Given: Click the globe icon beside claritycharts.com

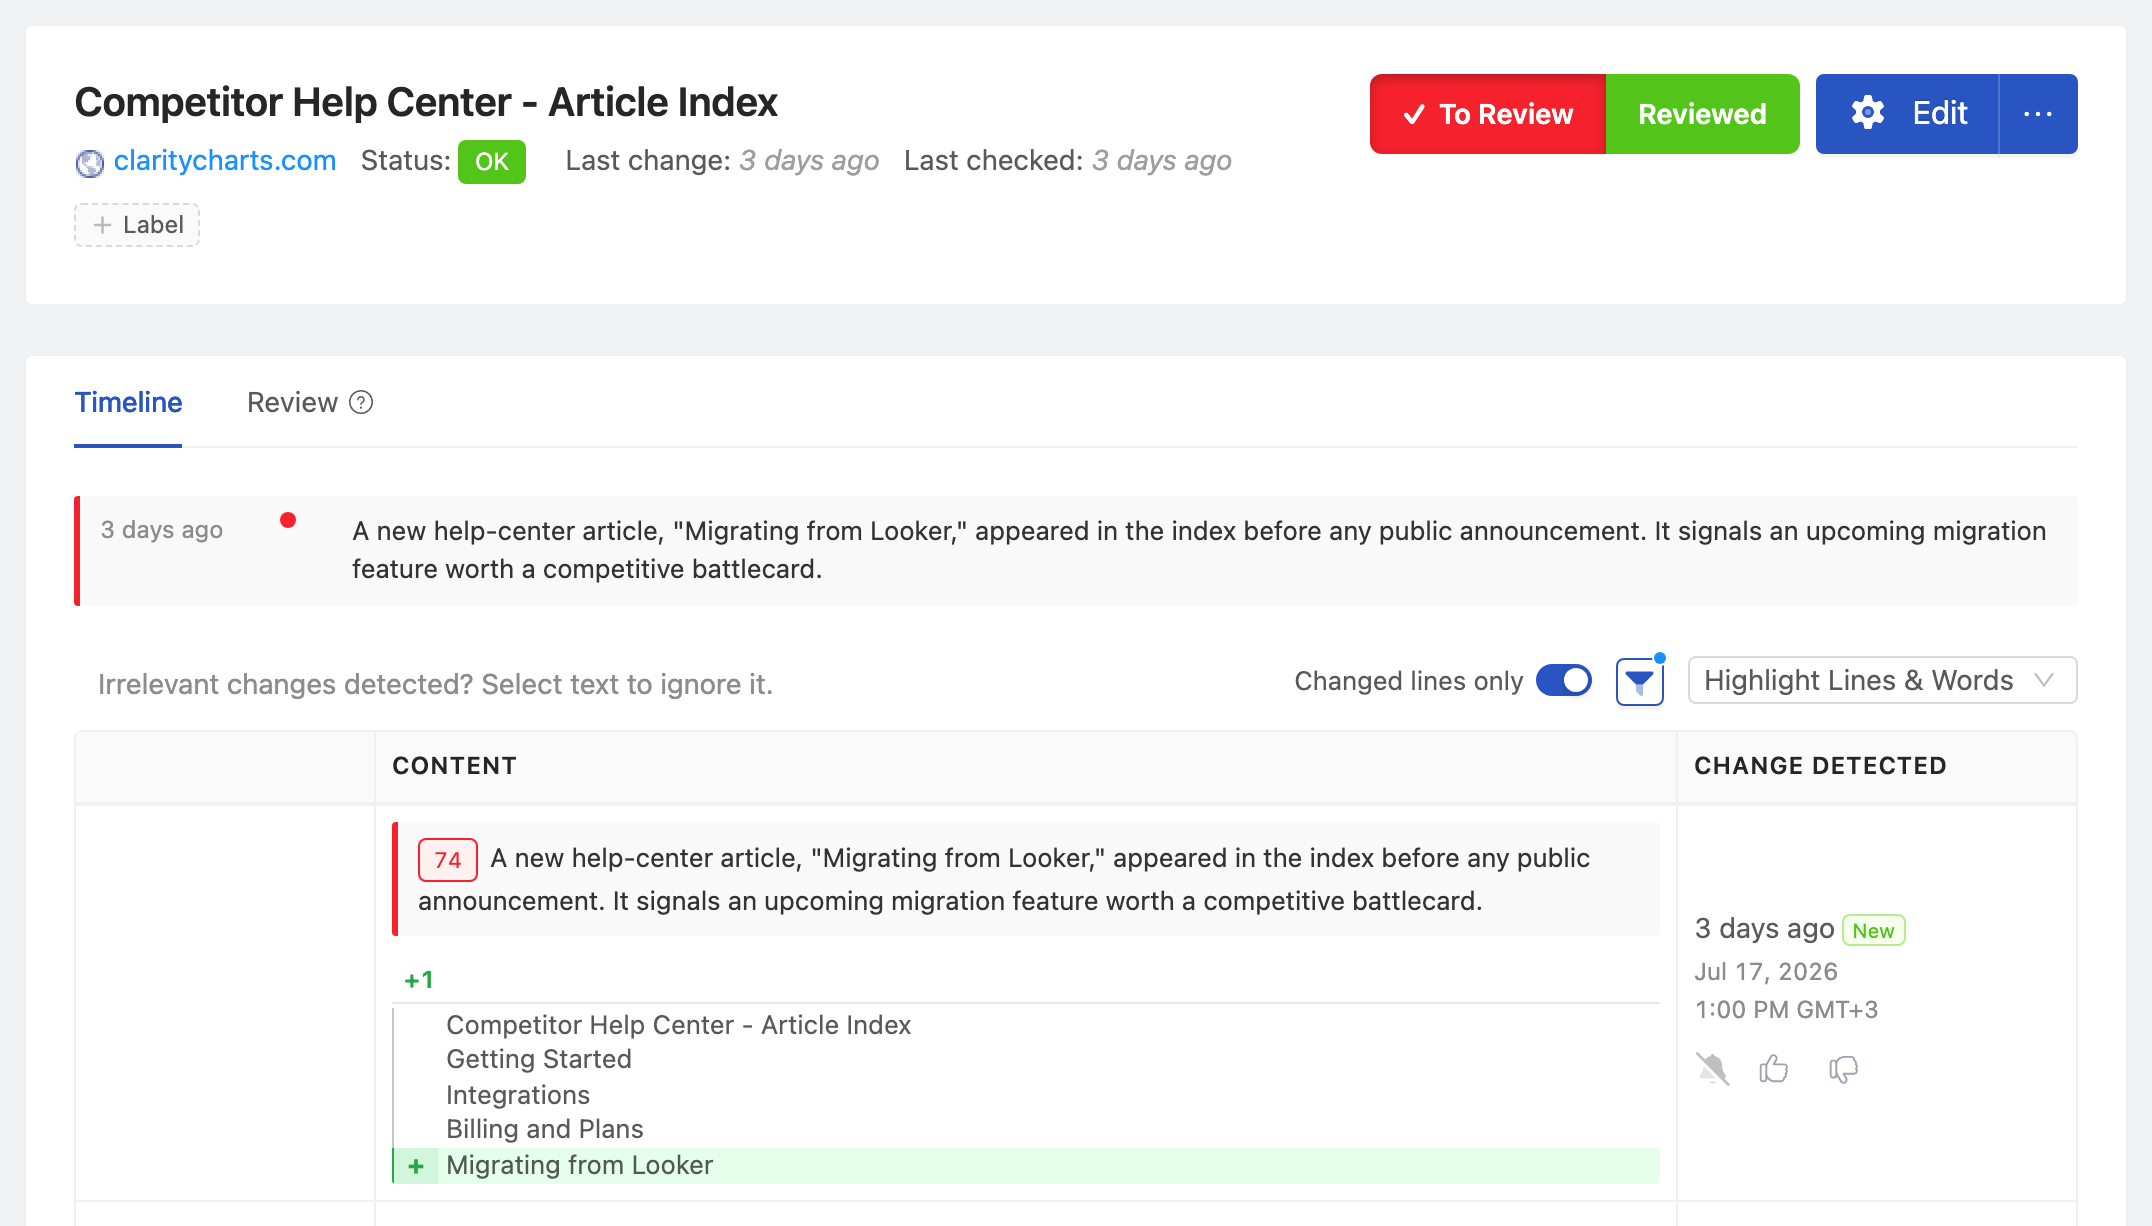Looking at the screenshot, I should point(90,162).
